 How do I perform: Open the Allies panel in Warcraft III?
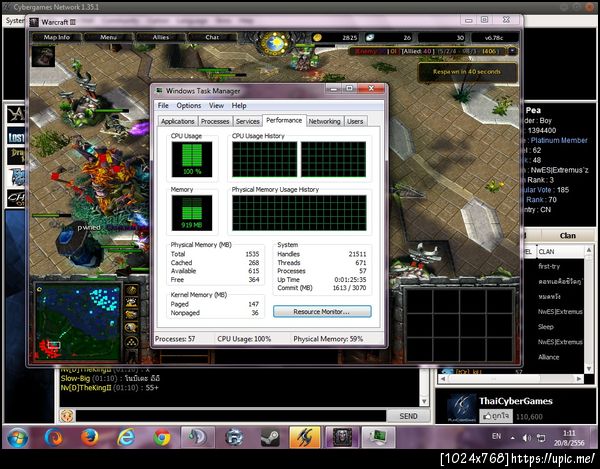pyautogui.click(x=161, y=37)
